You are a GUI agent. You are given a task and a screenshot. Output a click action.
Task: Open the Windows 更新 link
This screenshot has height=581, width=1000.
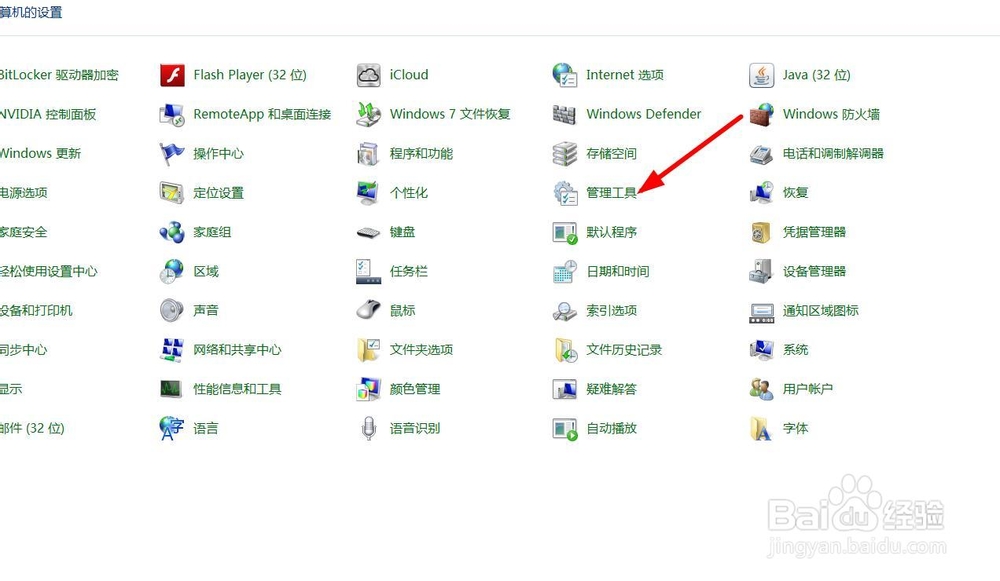click(x=40, y=154)
